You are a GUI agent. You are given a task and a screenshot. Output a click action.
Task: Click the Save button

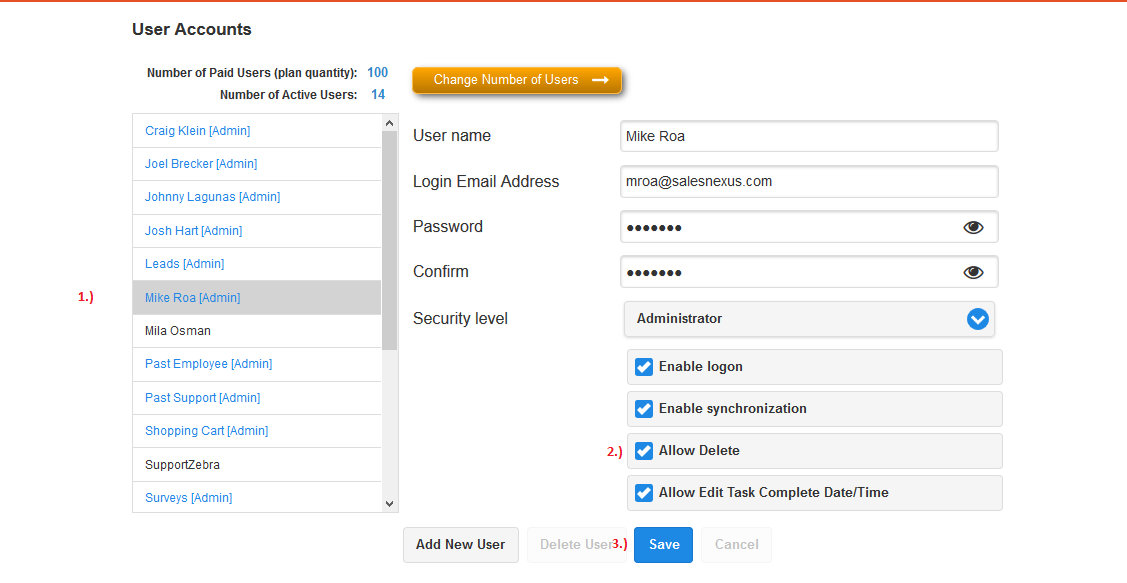(663, 545)
